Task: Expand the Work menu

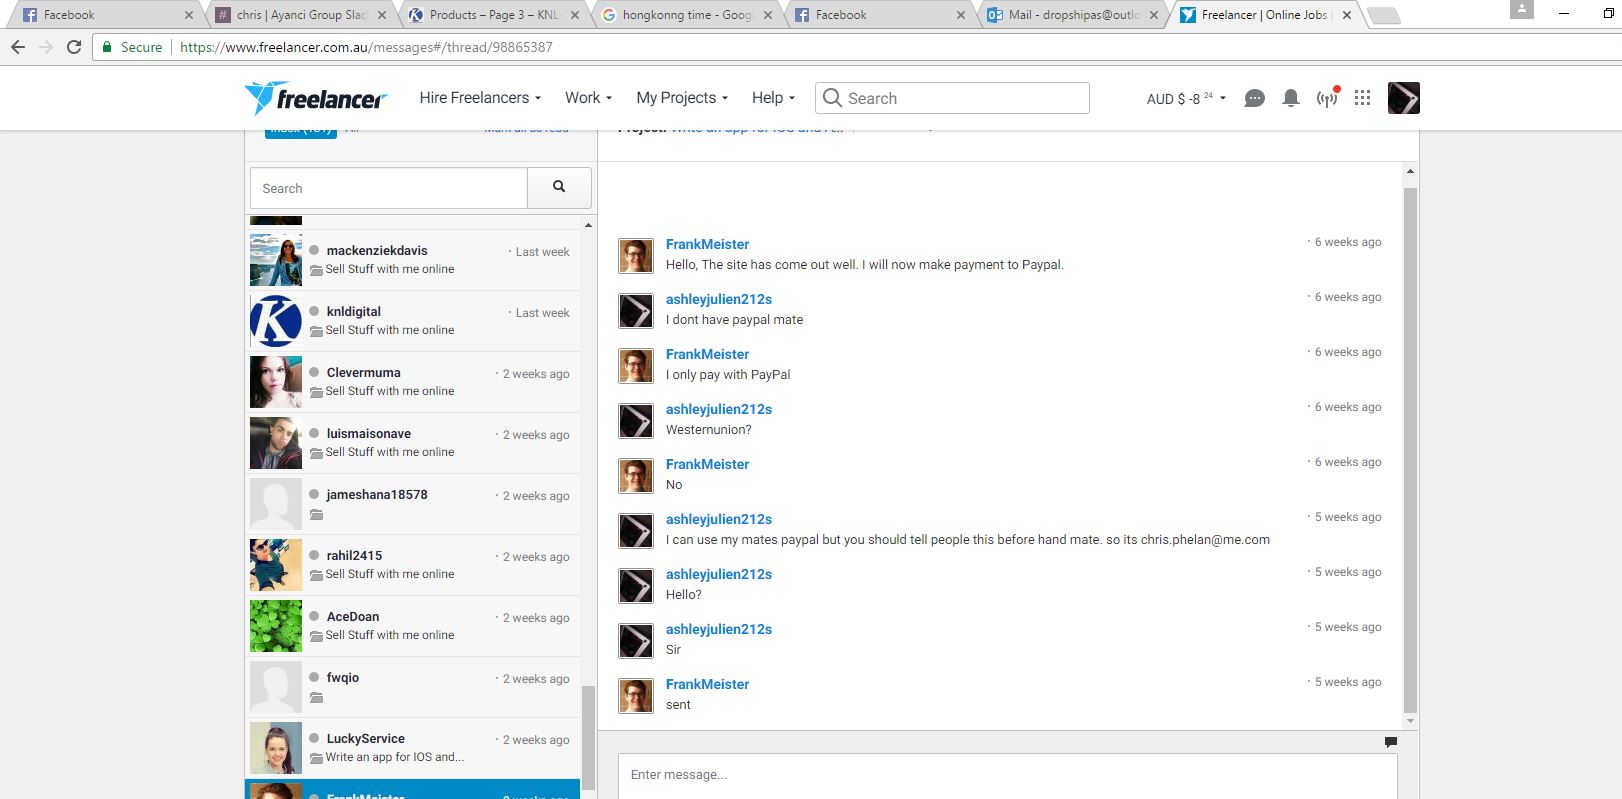Action: pos(588,98)
